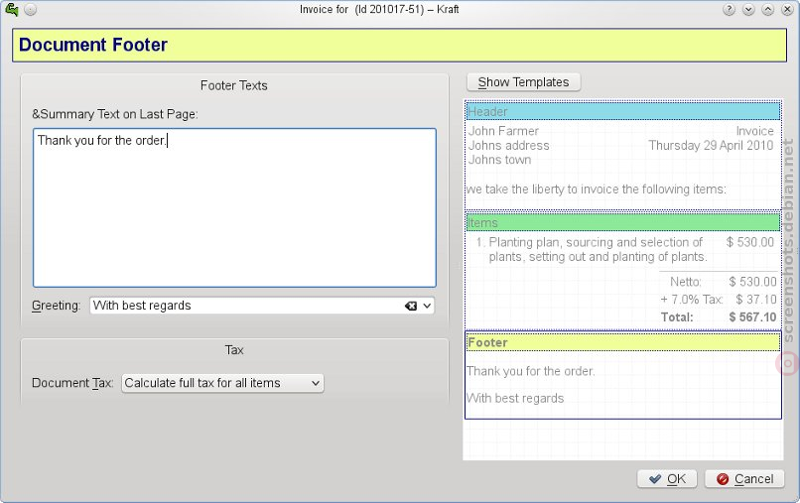This screenshot has width=800, height=503.
Task: Click the round pin button beside the Kraft icon
Action: click(31, 10)
